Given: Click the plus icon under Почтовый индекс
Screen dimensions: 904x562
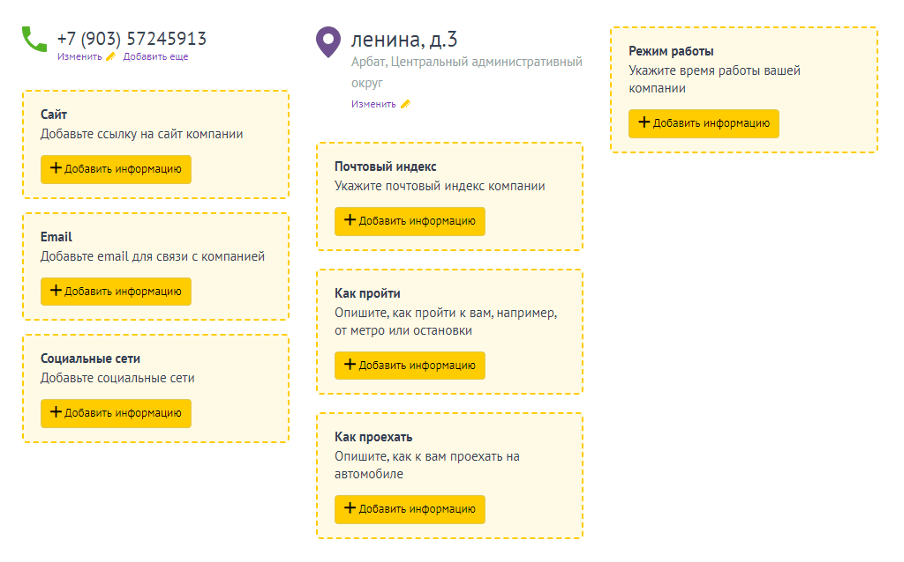Looking at the screenshot, I should click(x=350, y=221).
